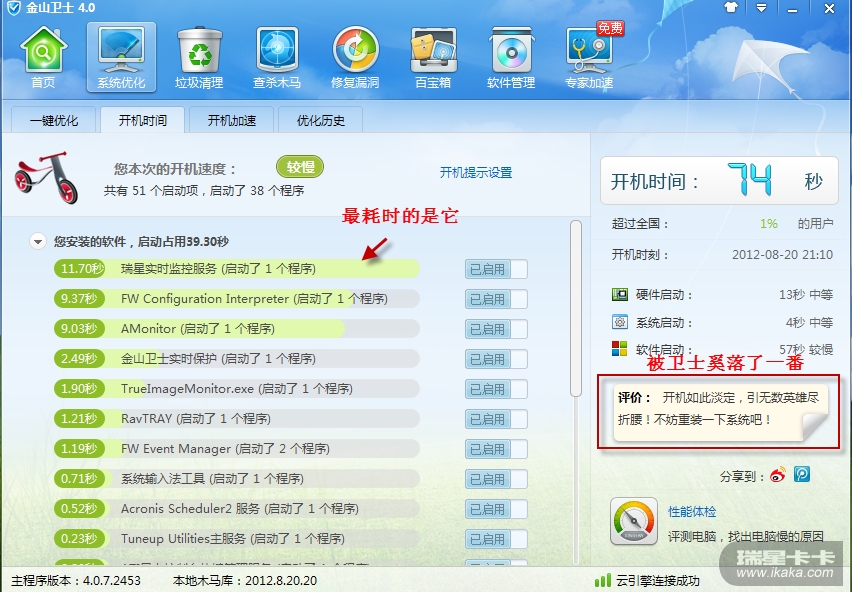Toggle 已启用 for Tuneup Utilities主服务

point(496,539)
